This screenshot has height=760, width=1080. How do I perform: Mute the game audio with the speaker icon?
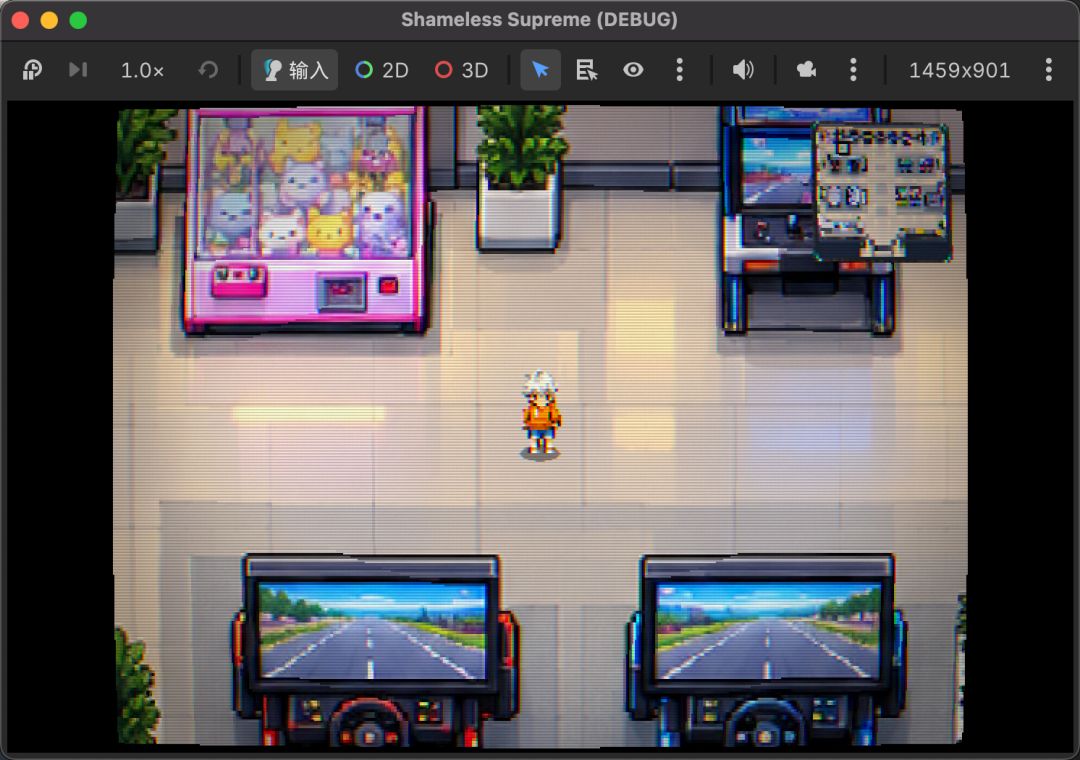(742, 70)
